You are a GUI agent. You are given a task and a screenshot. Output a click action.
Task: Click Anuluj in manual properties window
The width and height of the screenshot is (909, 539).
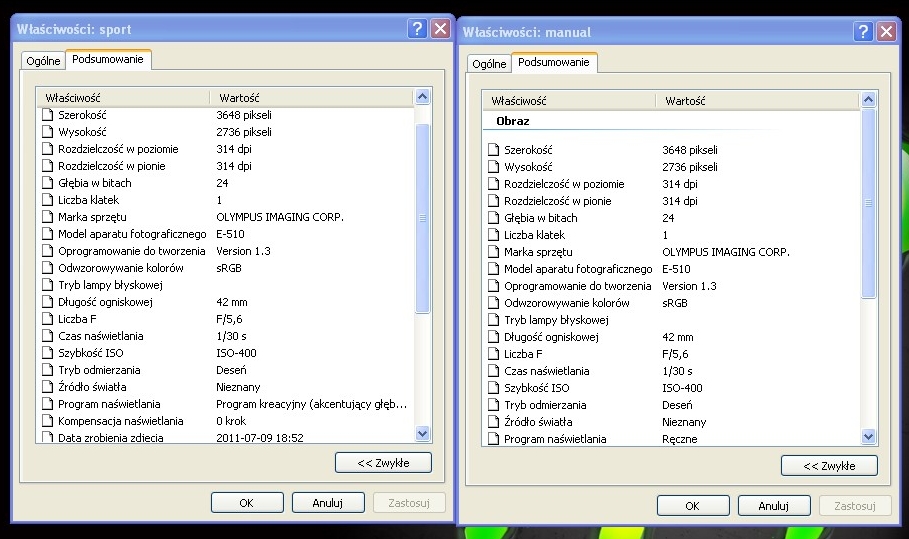coord(774,506)
